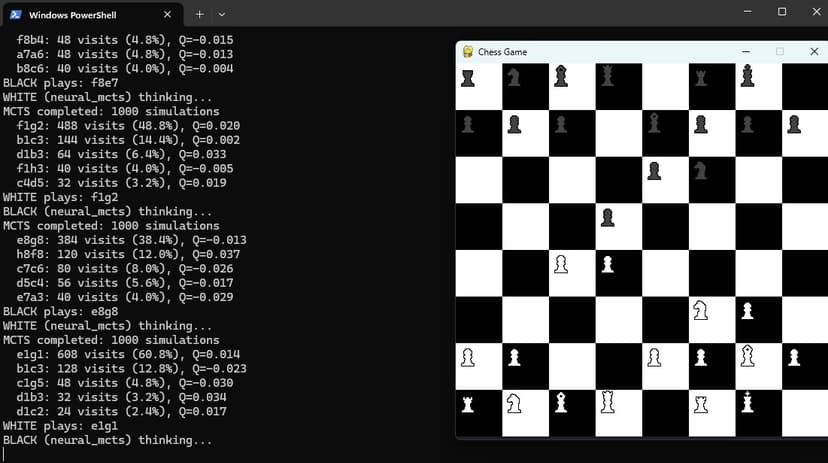Image resolution: width=828 pixels, height=463 pixels.
Task: Click the empty e5 square
Action: (665, 226)
